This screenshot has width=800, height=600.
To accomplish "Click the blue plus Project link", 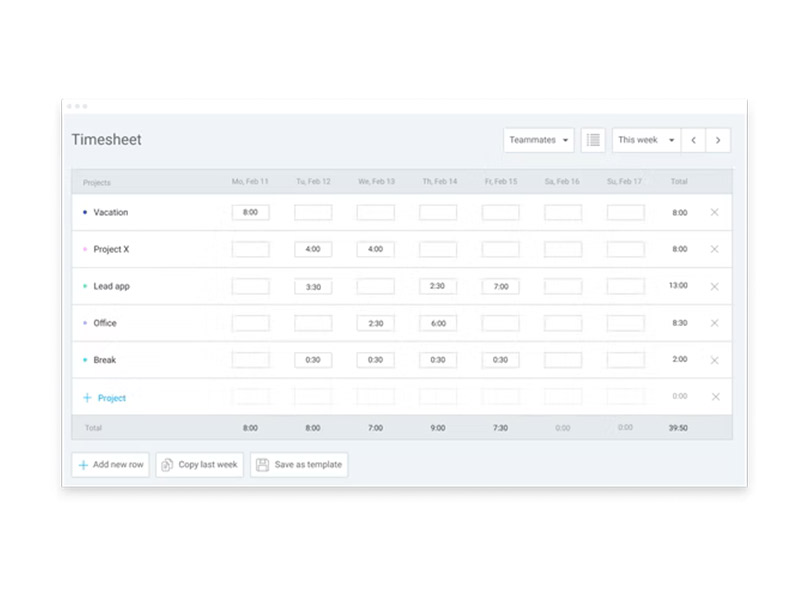I will pyautogui.click(x=105, y=398).
